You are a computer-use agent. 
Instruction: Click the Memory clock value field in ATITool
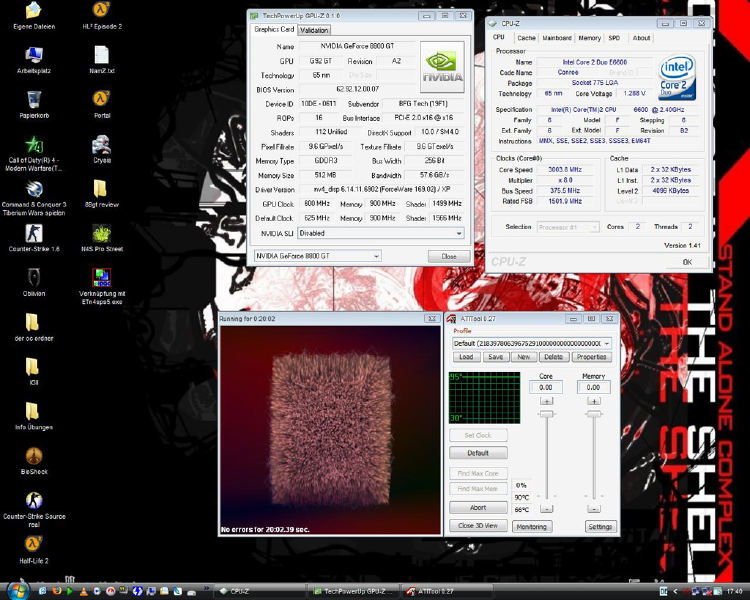(593, 388)
